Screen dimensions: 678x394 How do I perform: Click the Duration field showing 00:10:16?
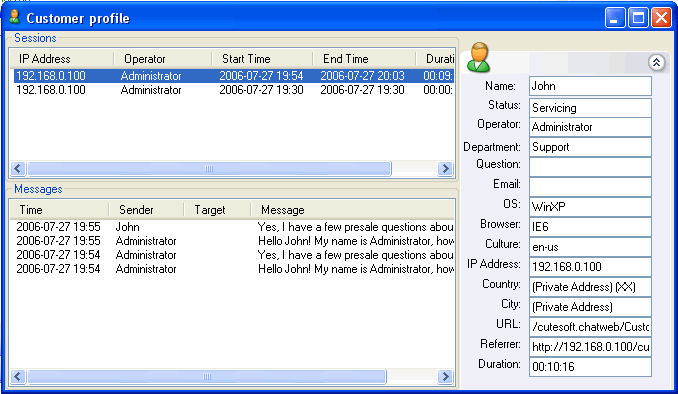coord(590,367)
